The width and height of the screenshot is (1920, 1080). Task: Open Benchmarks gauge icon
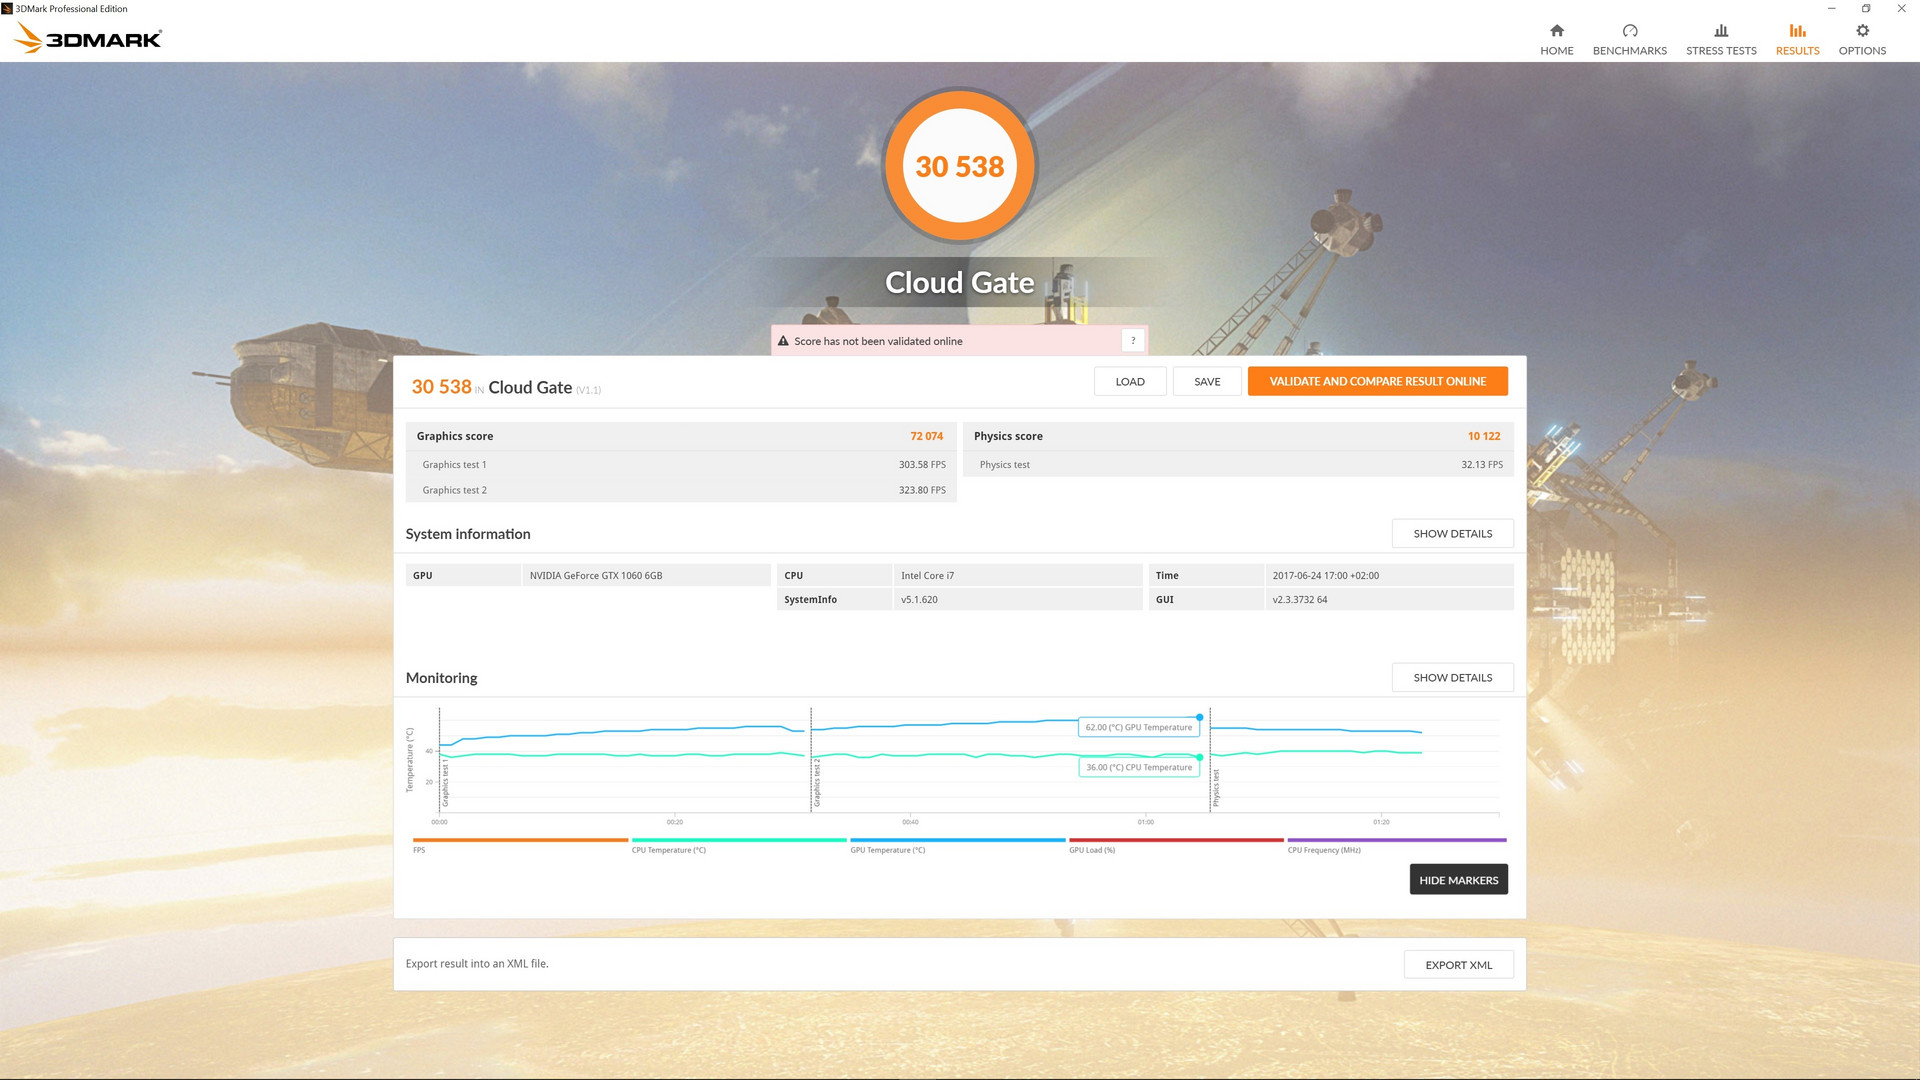point(1629,31)
